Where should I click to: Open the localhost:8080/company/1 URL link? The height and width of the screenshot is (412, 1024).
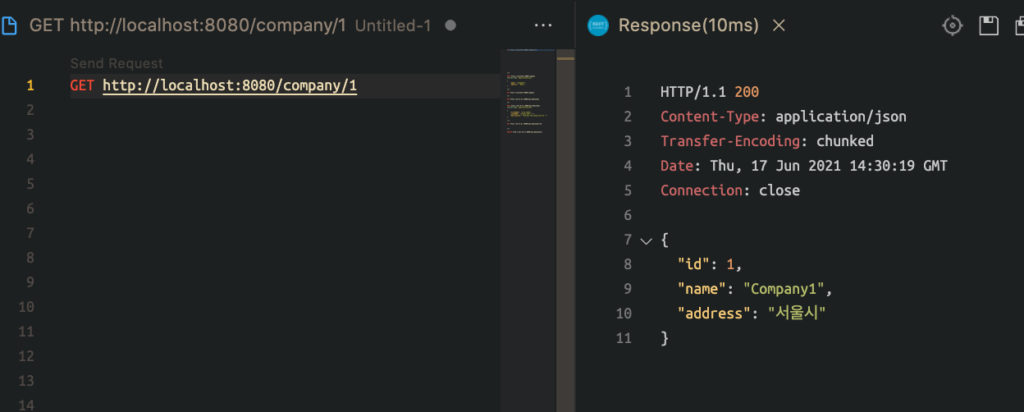point(229,86)
